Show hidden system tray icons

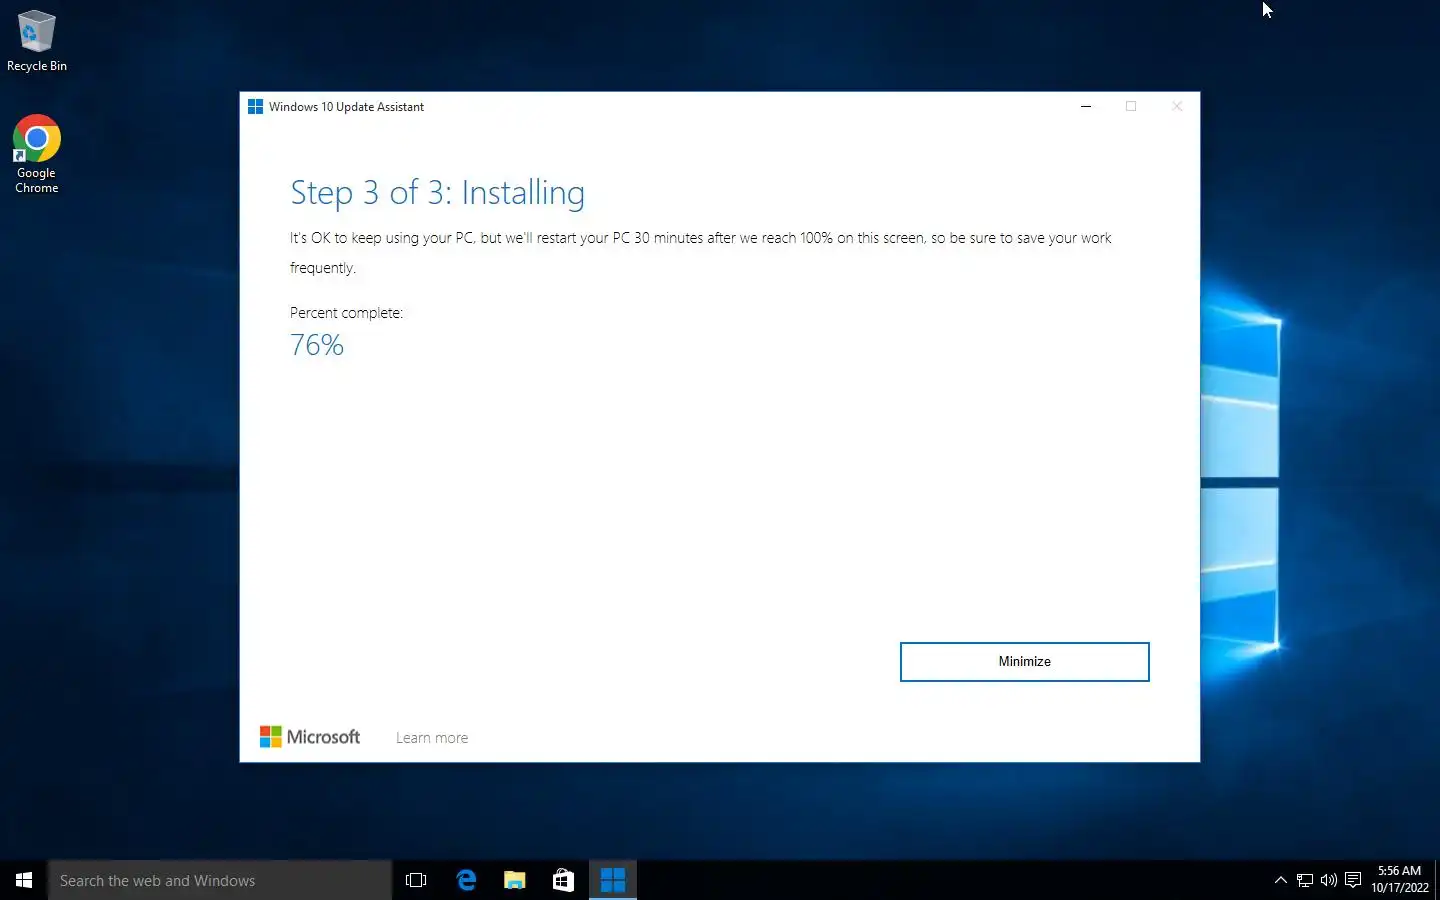1281,880
